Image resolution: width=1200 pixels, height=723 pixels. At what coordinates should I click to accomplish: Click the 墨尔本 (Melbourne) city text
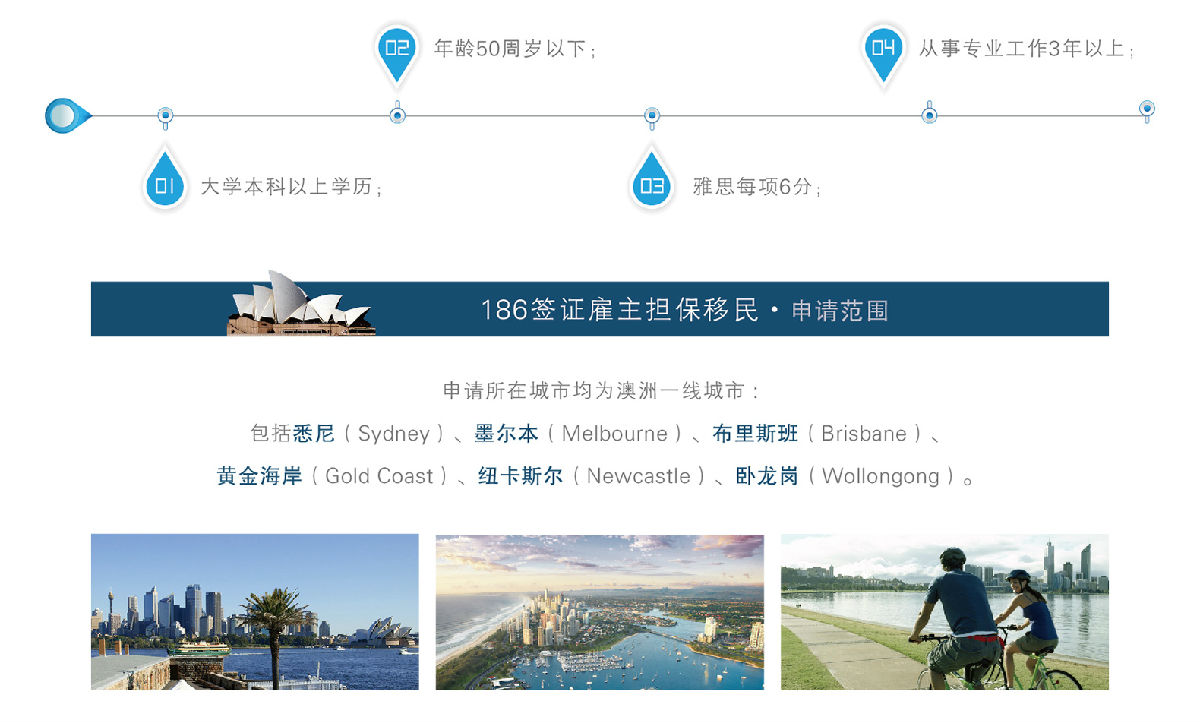(x=507, y=434)
